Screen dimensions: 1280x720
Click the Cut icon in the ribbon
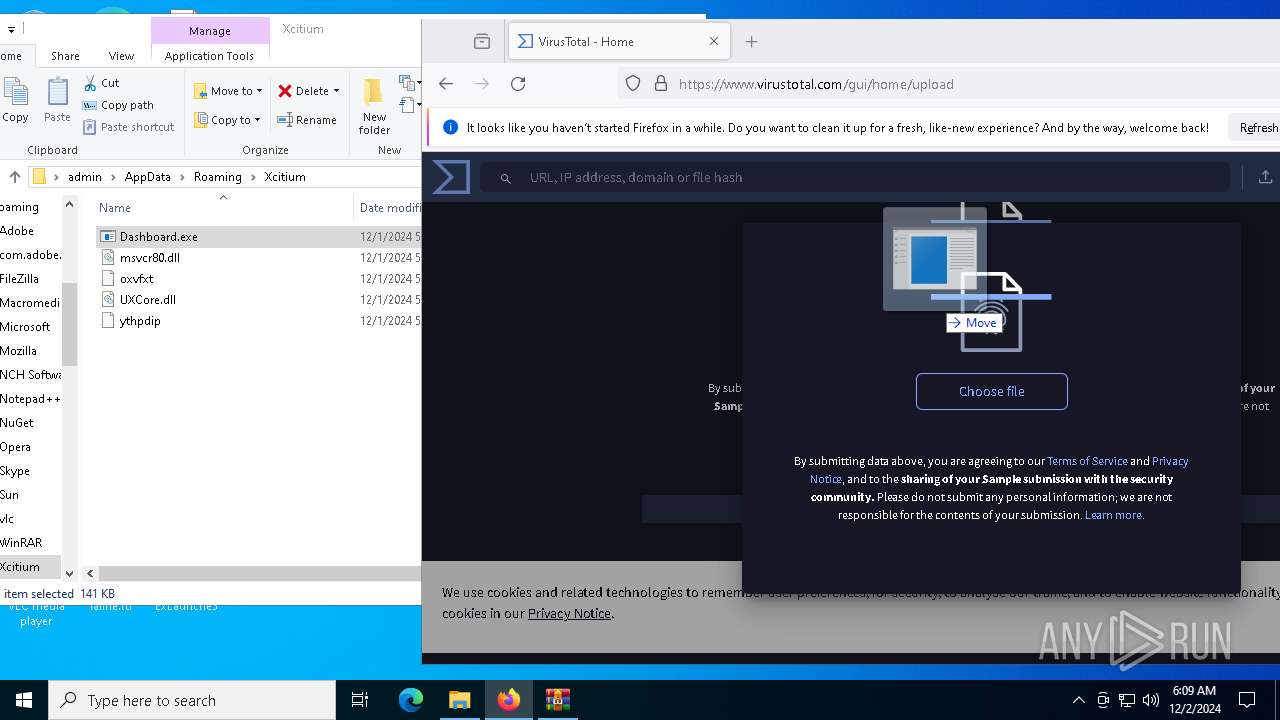(x=90, y=83)
